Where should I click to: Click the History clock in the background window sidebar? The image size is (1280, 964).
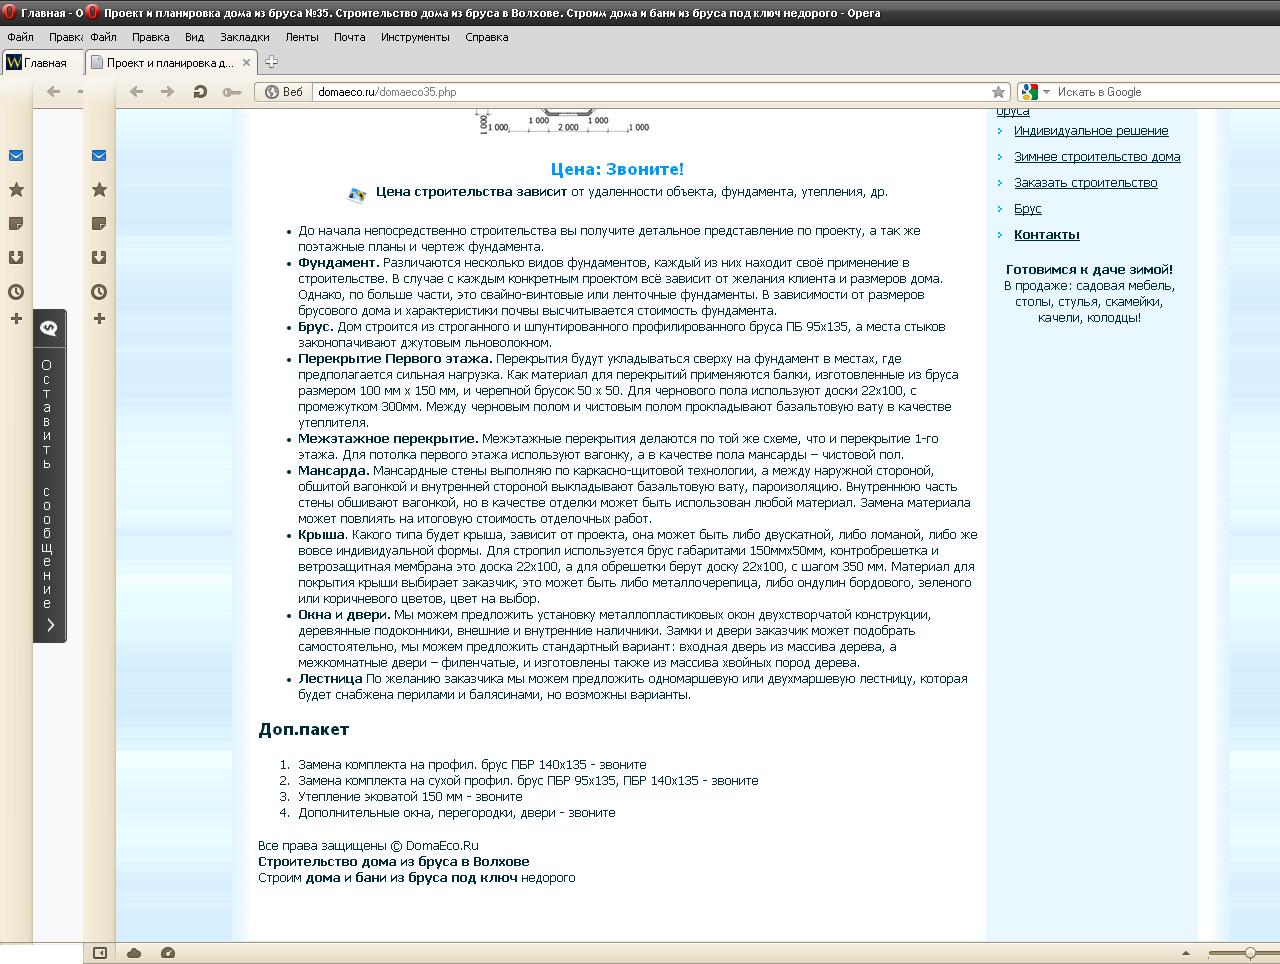point(16,292)
